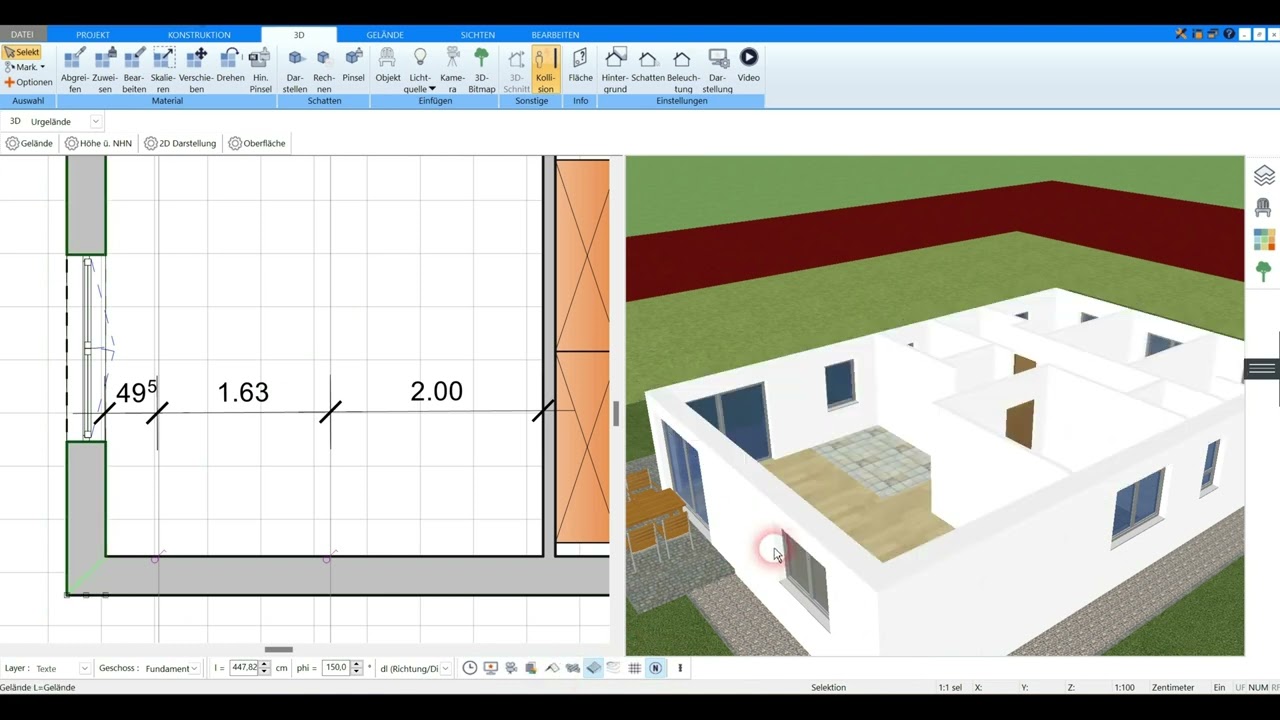Expand the Urgelände dropdown
1280x720 pixels.
(96, 121)
